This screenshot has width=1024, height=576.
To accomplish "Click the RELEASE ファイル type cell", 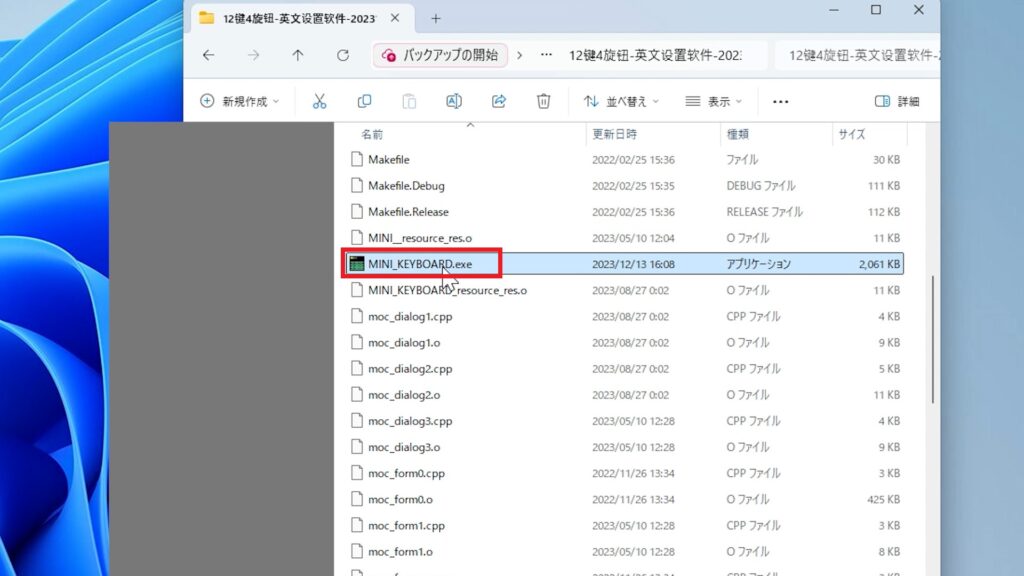I will click(x=765, y=212).
